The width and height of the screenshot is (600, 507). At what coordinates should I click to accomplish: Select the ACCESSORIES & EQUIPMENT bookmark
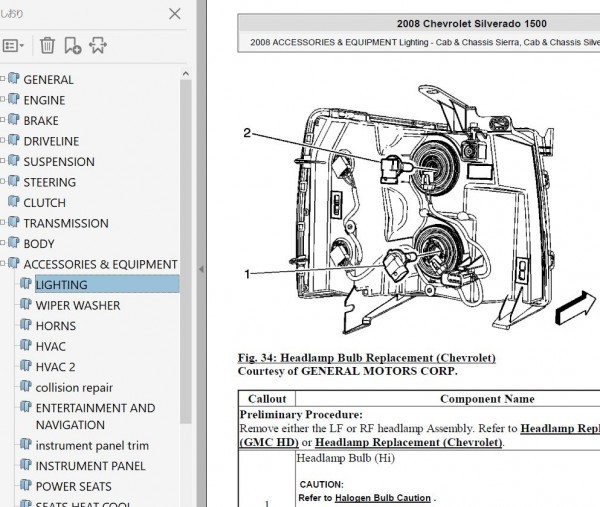point(100,264)
